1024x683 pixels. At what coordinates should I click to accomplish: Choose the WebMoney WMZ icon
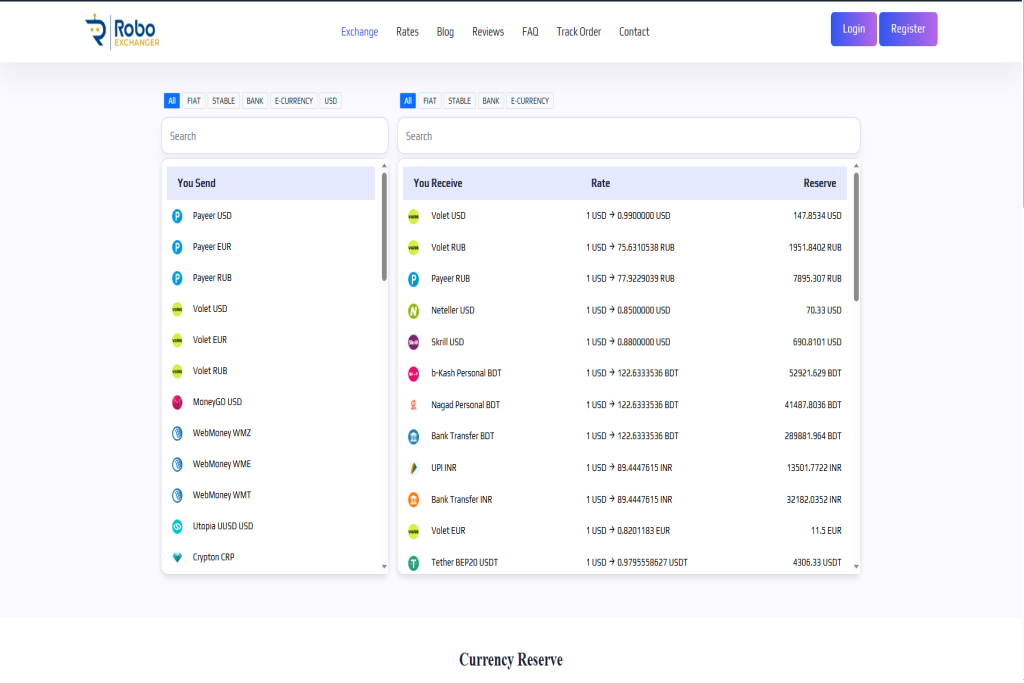tap(177, 433)
